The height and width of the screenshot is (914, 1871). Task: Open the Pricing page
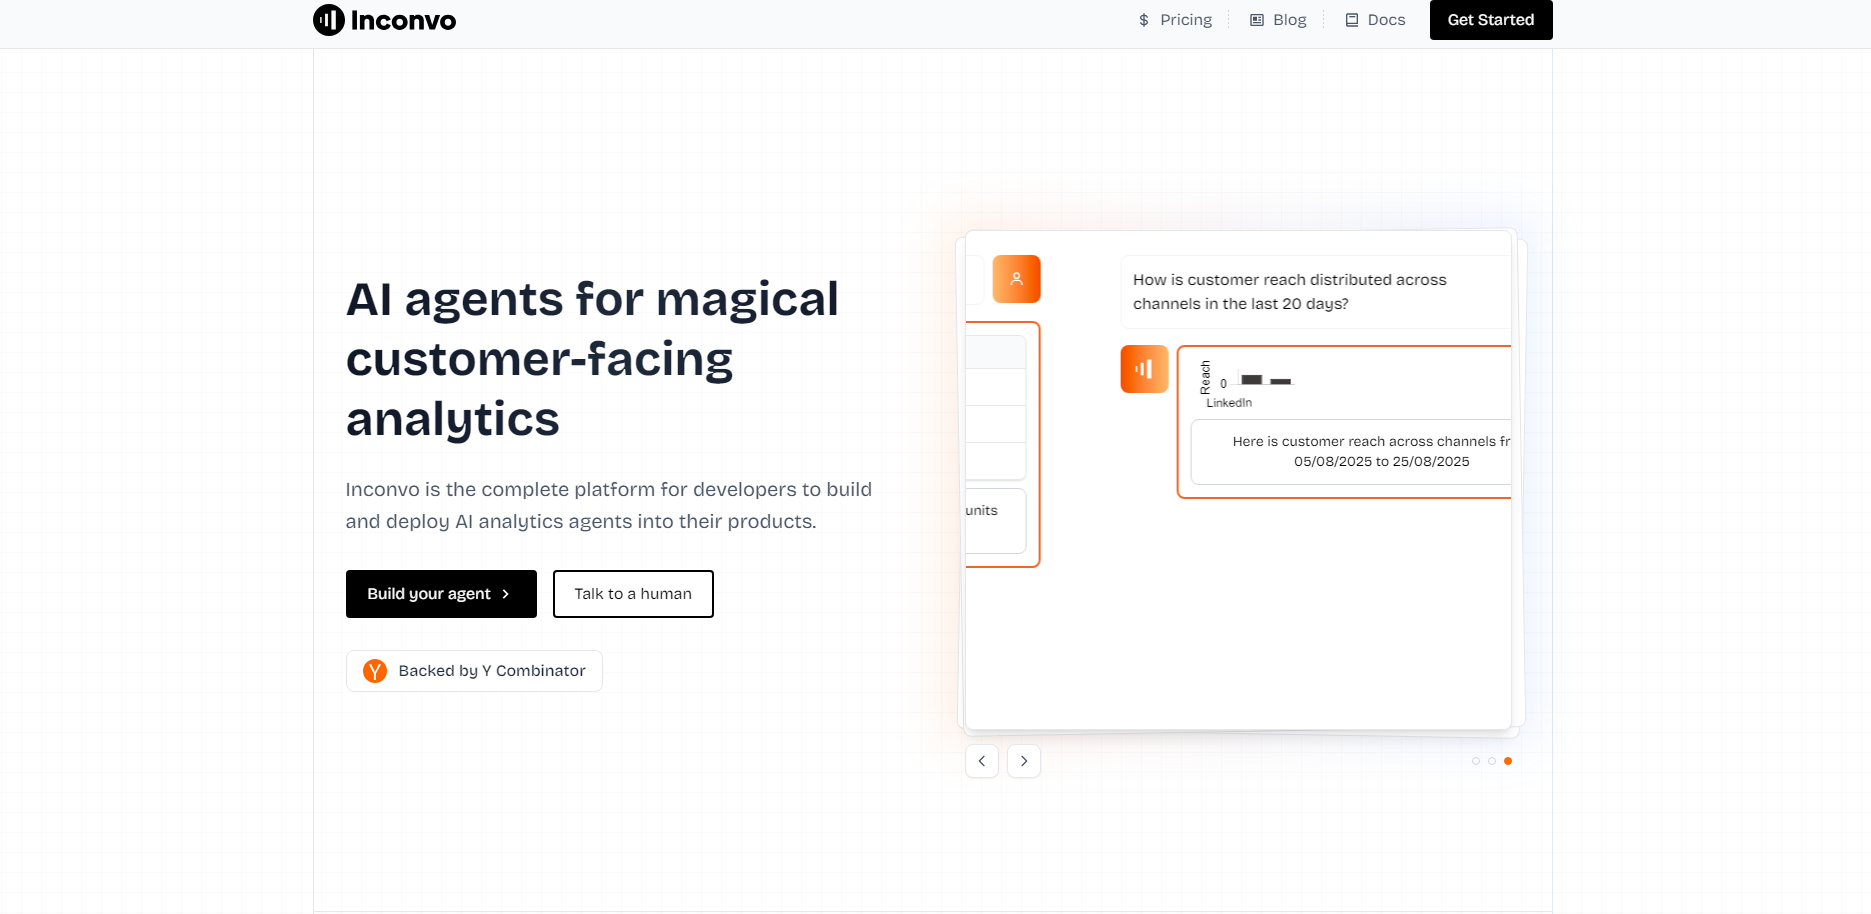coord(1186,20)
